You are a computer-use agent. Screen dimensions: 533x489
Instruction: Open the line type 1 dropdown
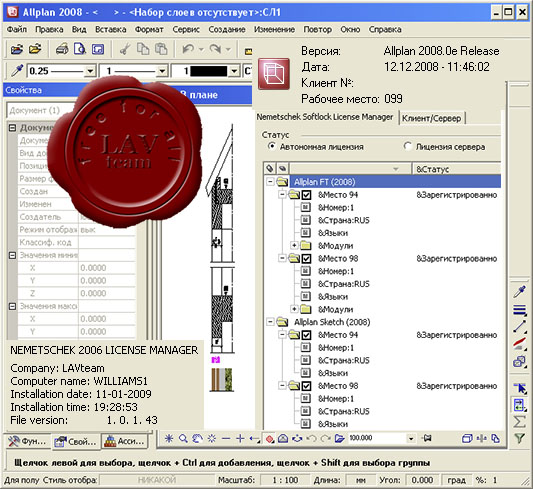coord(162,71)
